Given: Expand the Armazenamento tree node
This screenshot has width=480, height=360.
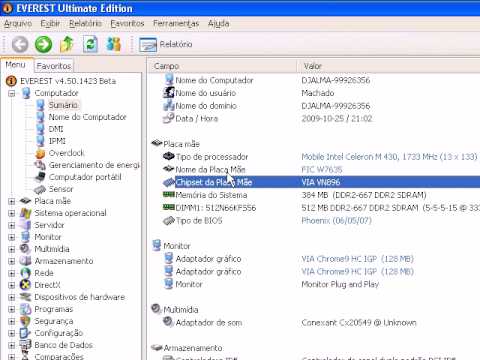Looking at the screenshot, I should (12, 261).
